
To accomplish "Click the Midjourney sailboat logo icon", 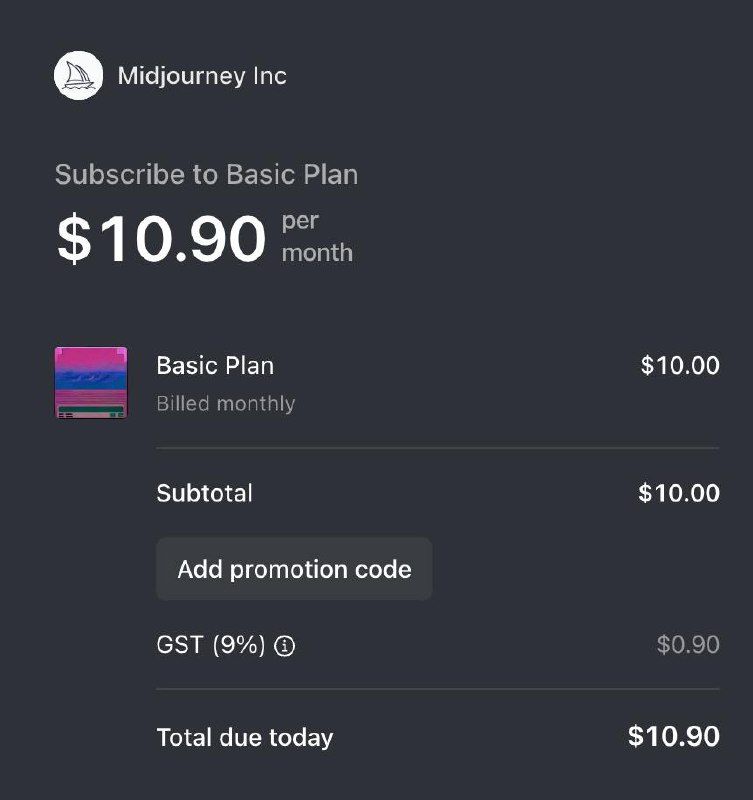I will [78, 76].
